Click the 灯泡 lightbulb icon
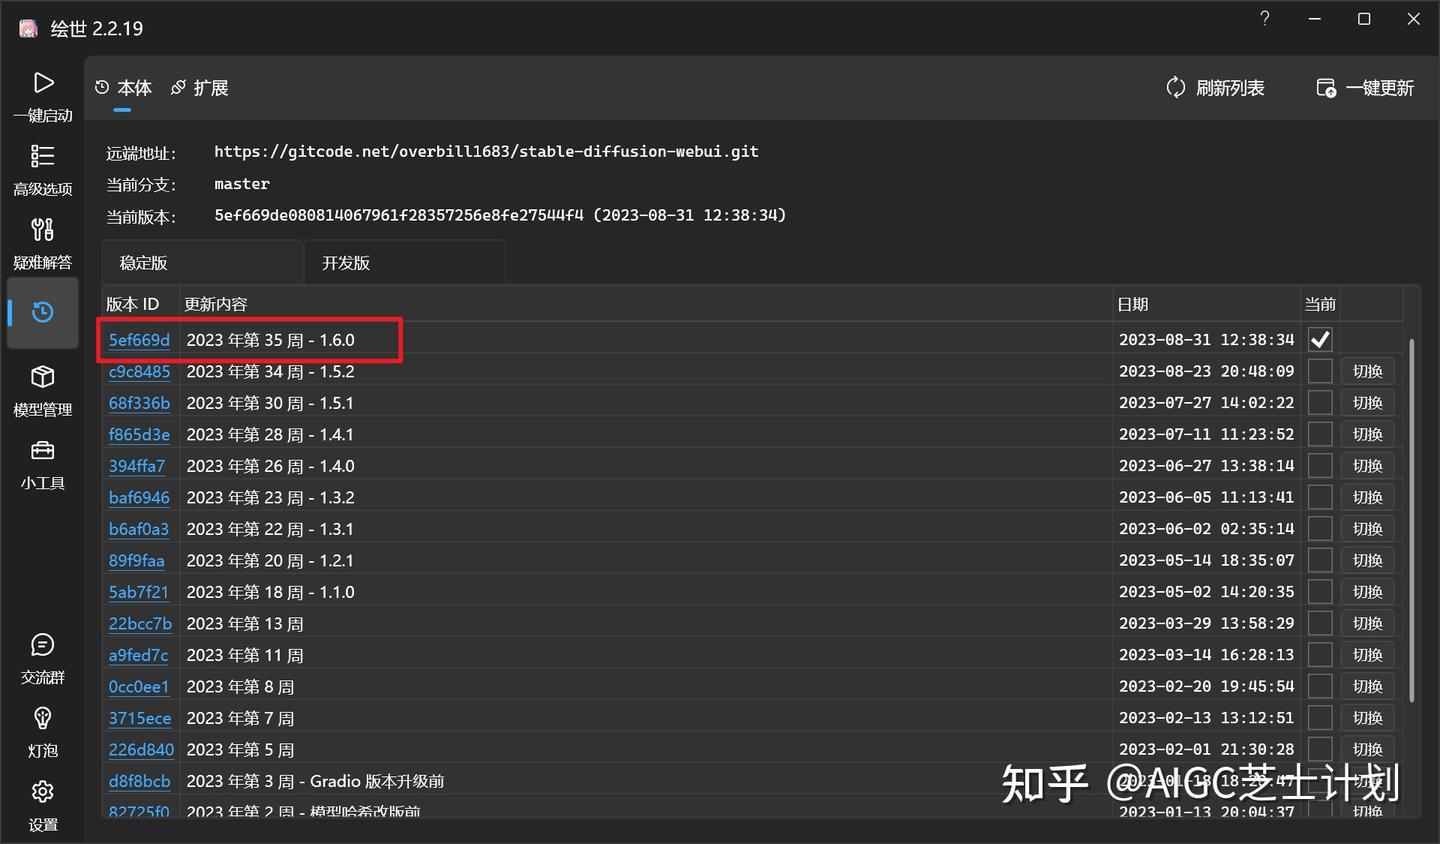This screenshot has width=1440, height=844. point(43,731)
